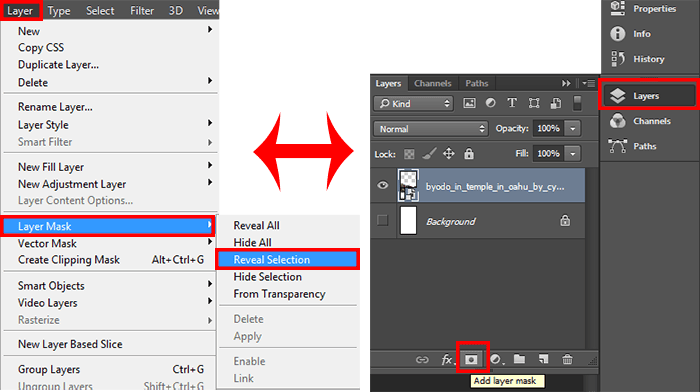The height and width of the screenshot is (392, 700).
Task: Switch to the Channels tab
Action: click(x=433, y=83)
